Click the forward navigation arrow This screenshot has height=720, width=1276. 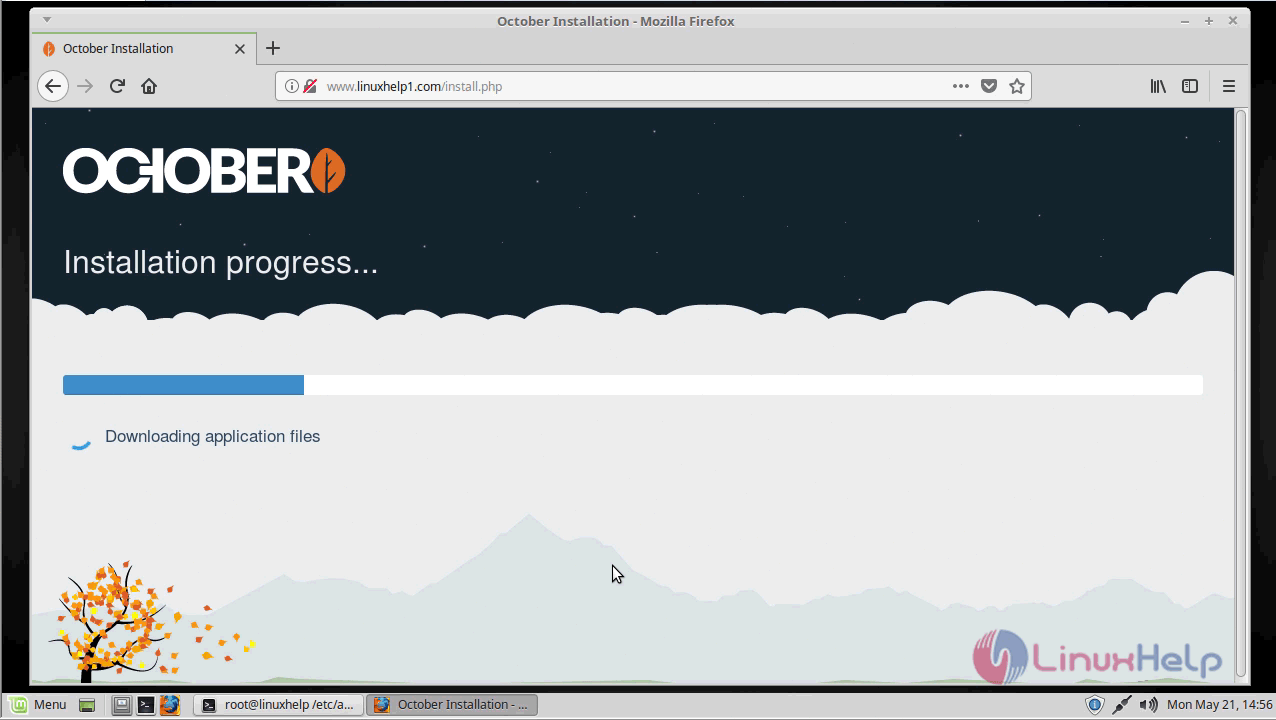pos(85,86)
